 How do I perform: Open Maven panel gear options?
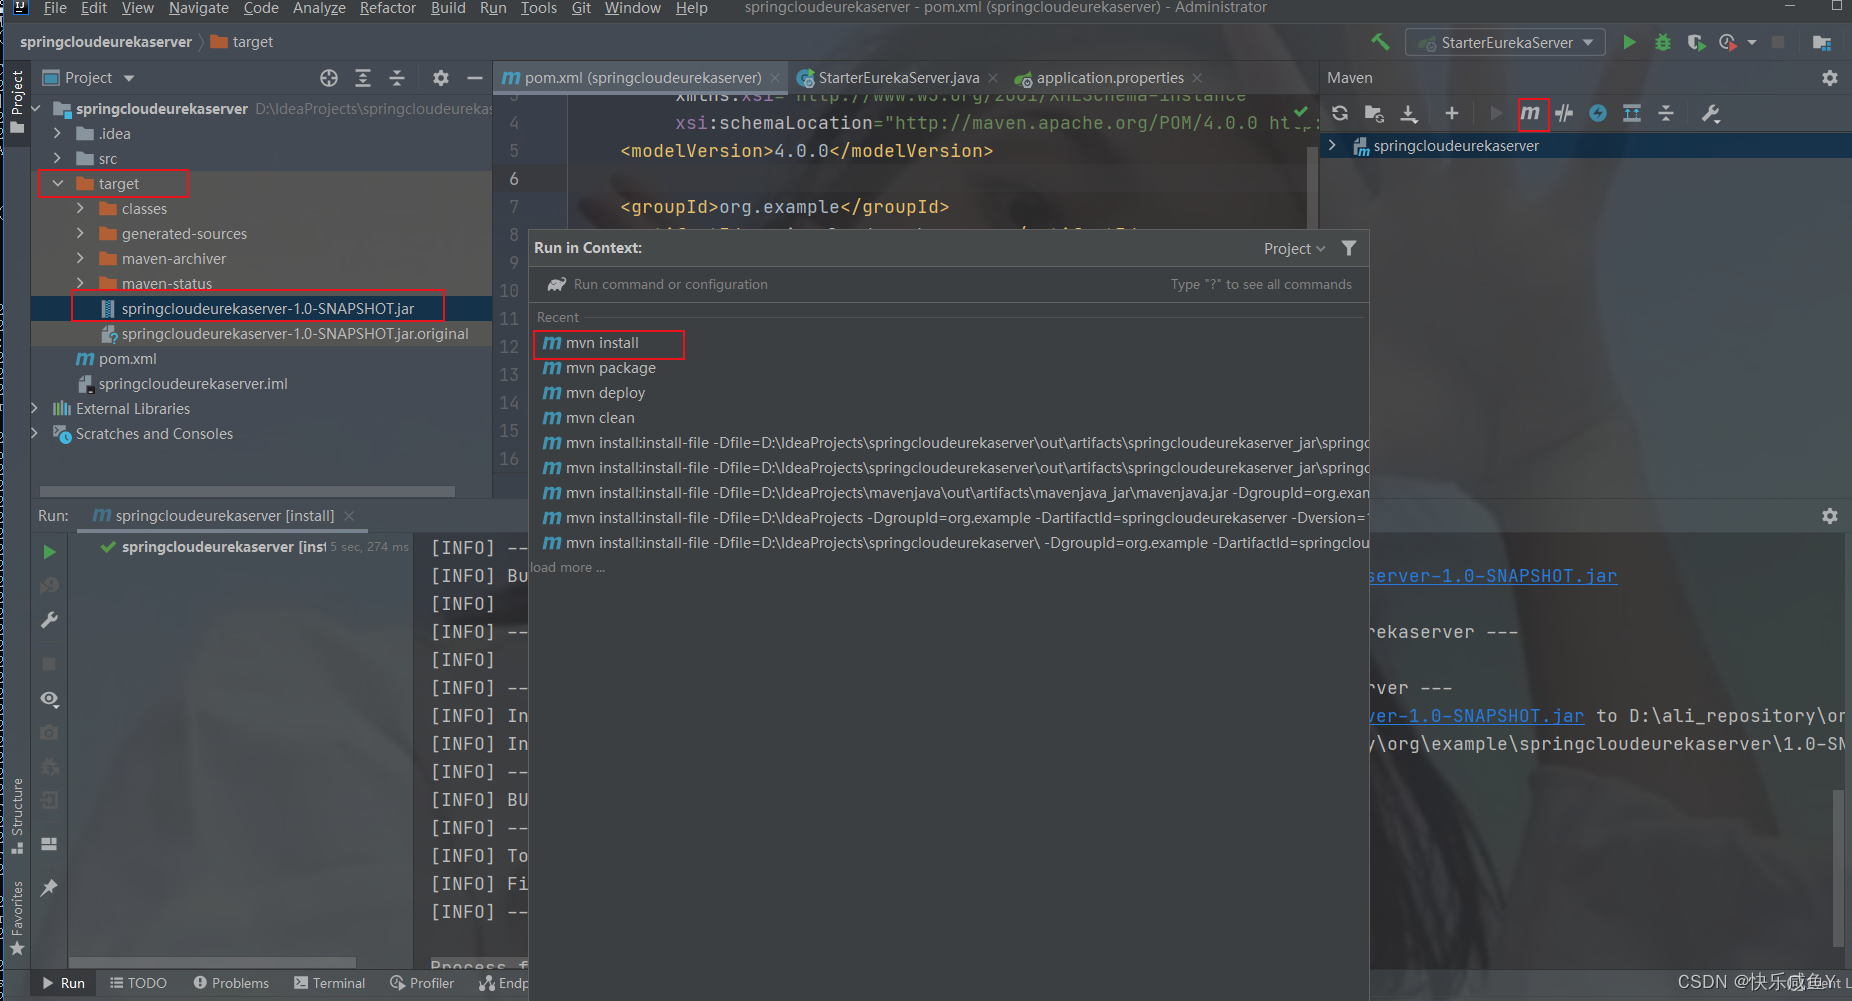point(1830,77)
